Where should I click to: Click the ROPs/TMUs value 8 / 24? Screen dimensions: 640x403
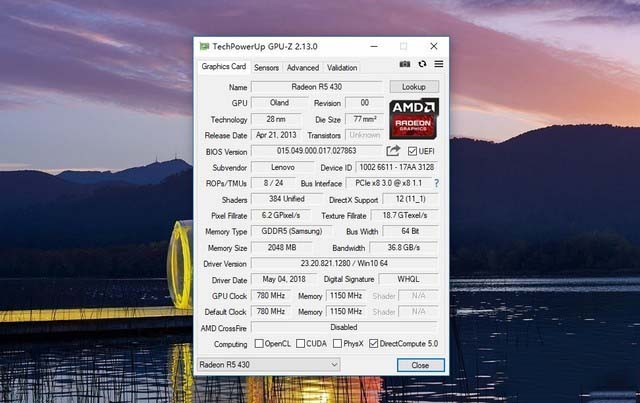273,183
